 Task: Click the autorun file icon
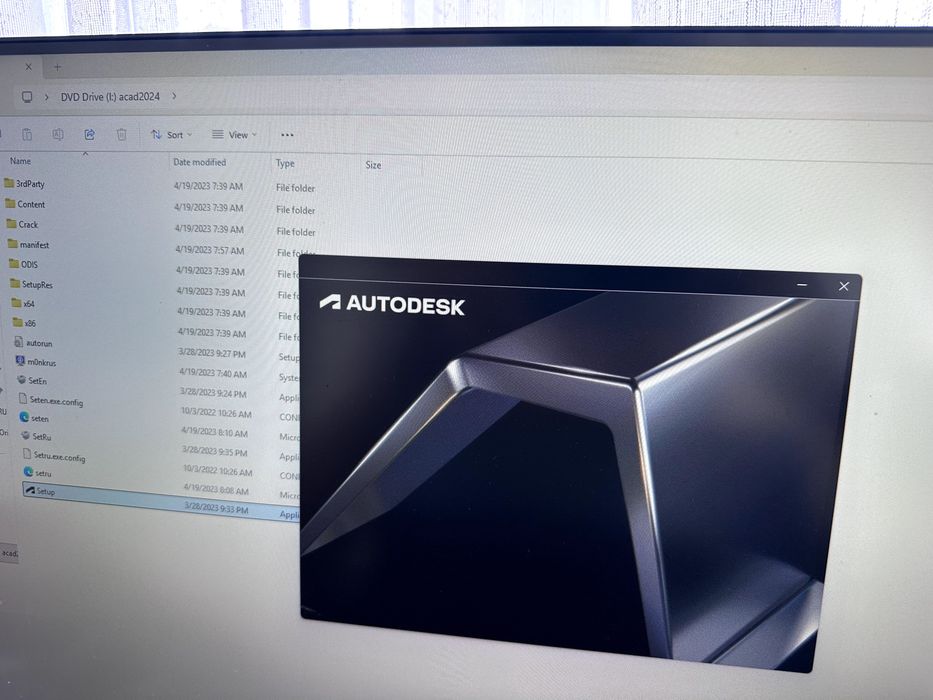tap(19, 342)
